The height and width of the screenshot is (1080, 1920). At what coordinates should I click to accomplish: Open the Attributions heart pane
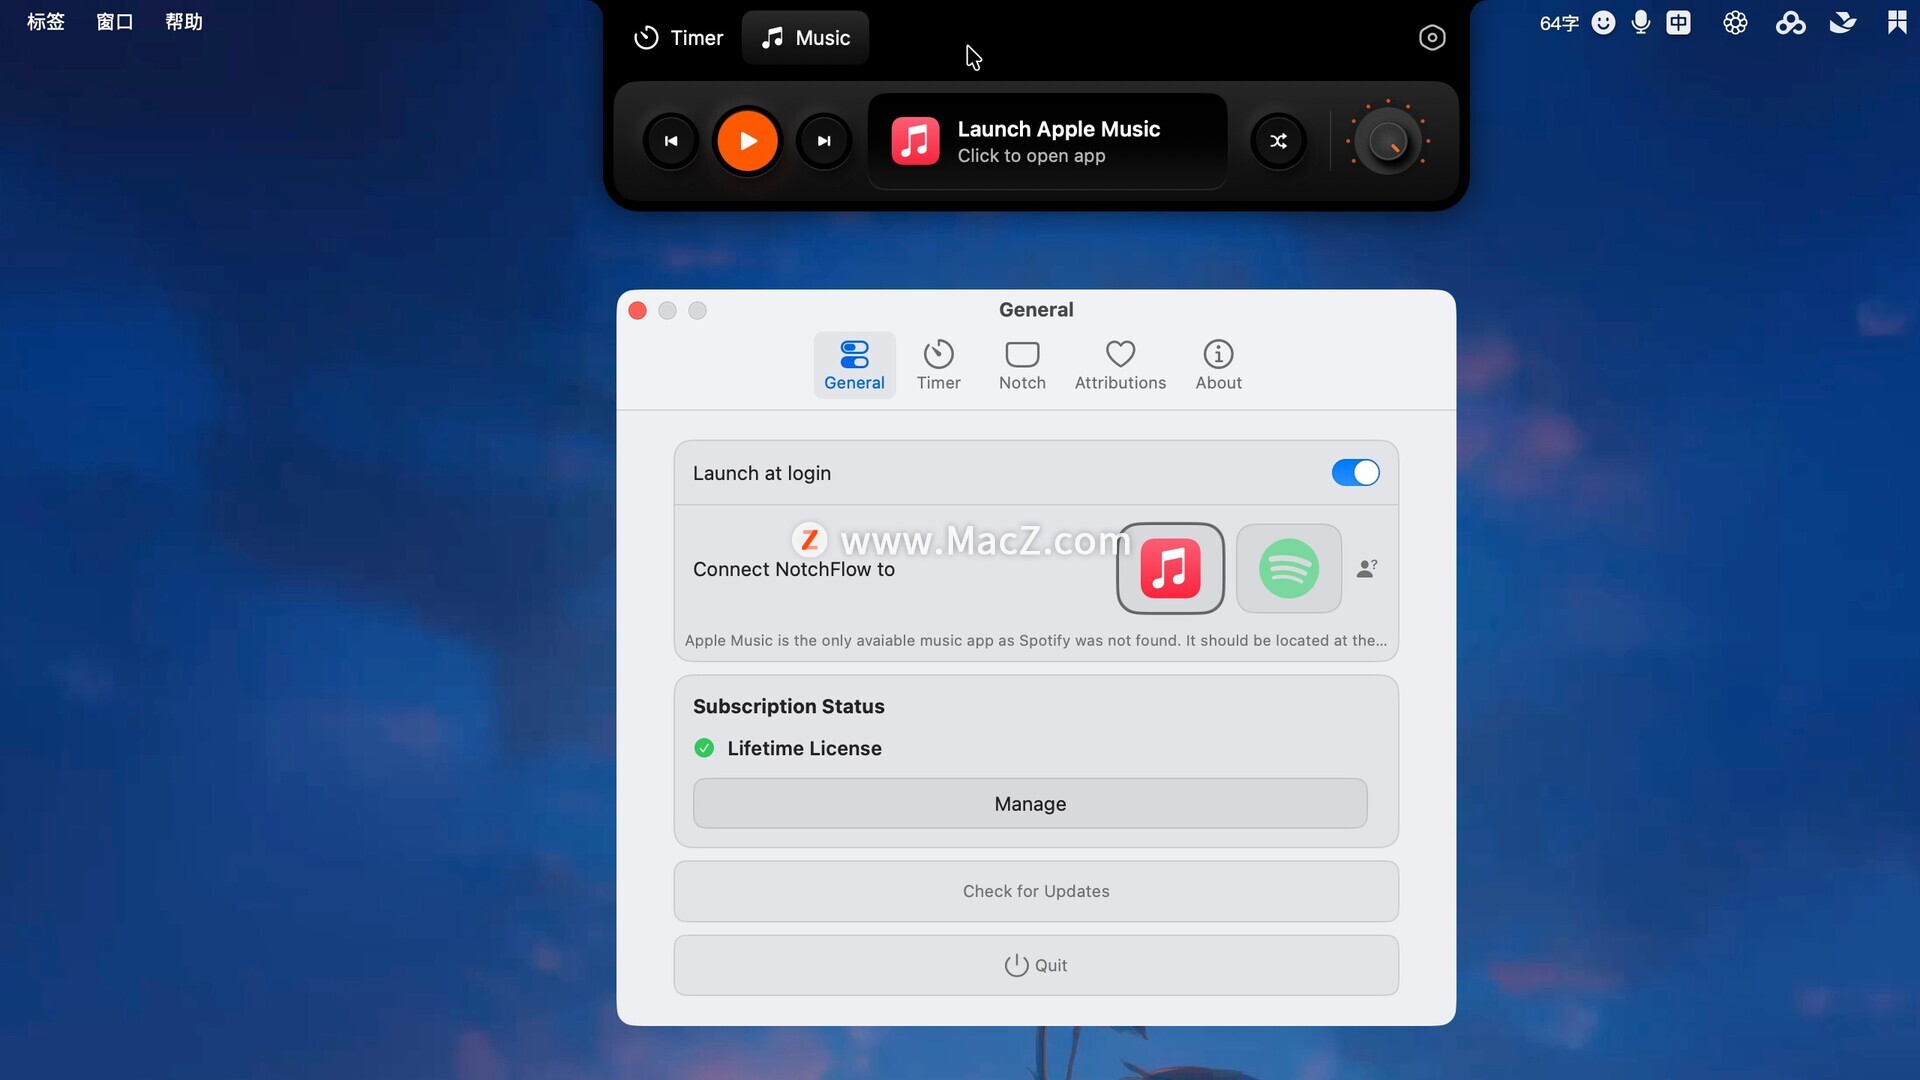tap(1120, 365)
